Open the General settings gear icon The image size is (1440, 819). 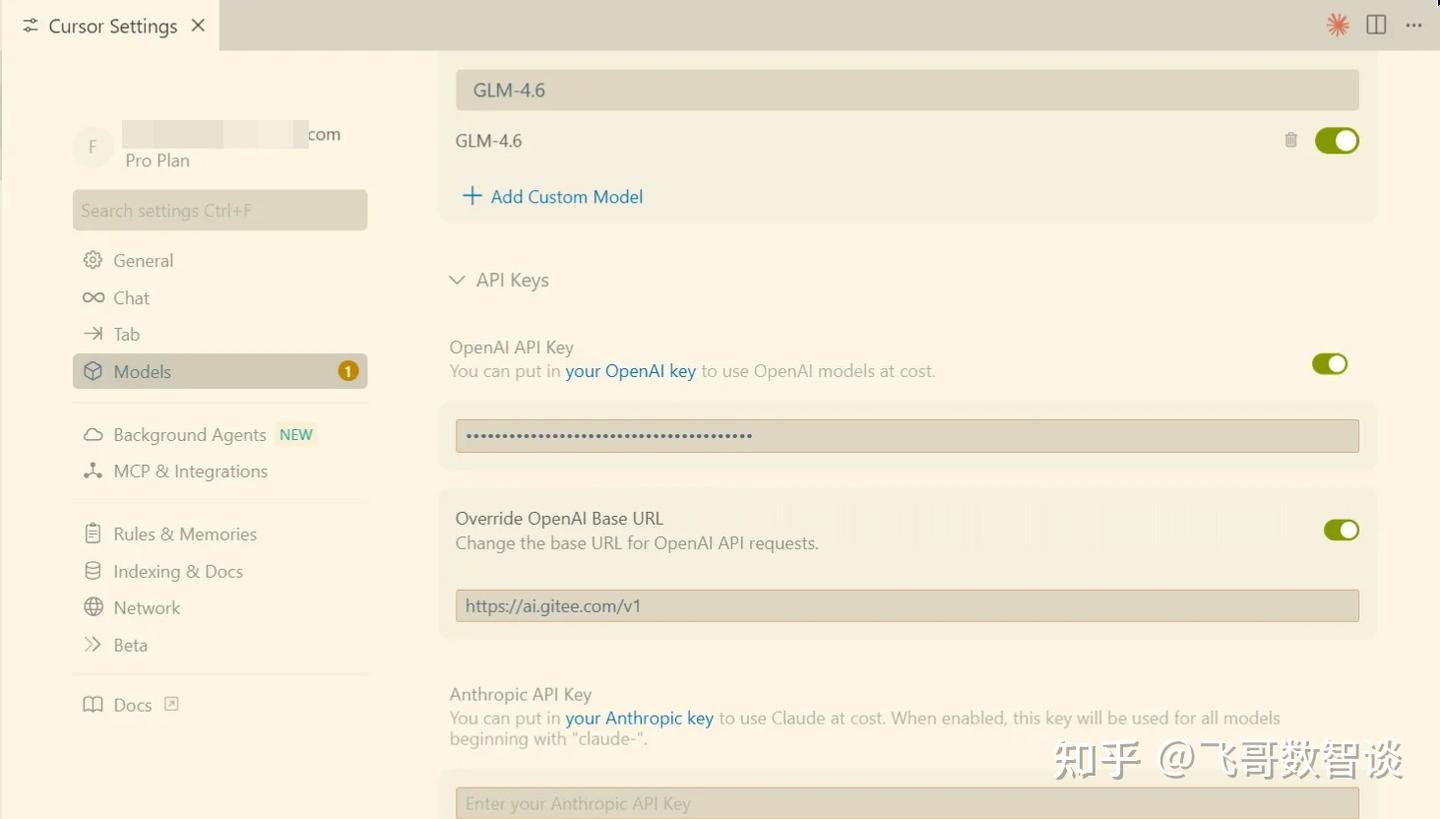tap(93, 260)
